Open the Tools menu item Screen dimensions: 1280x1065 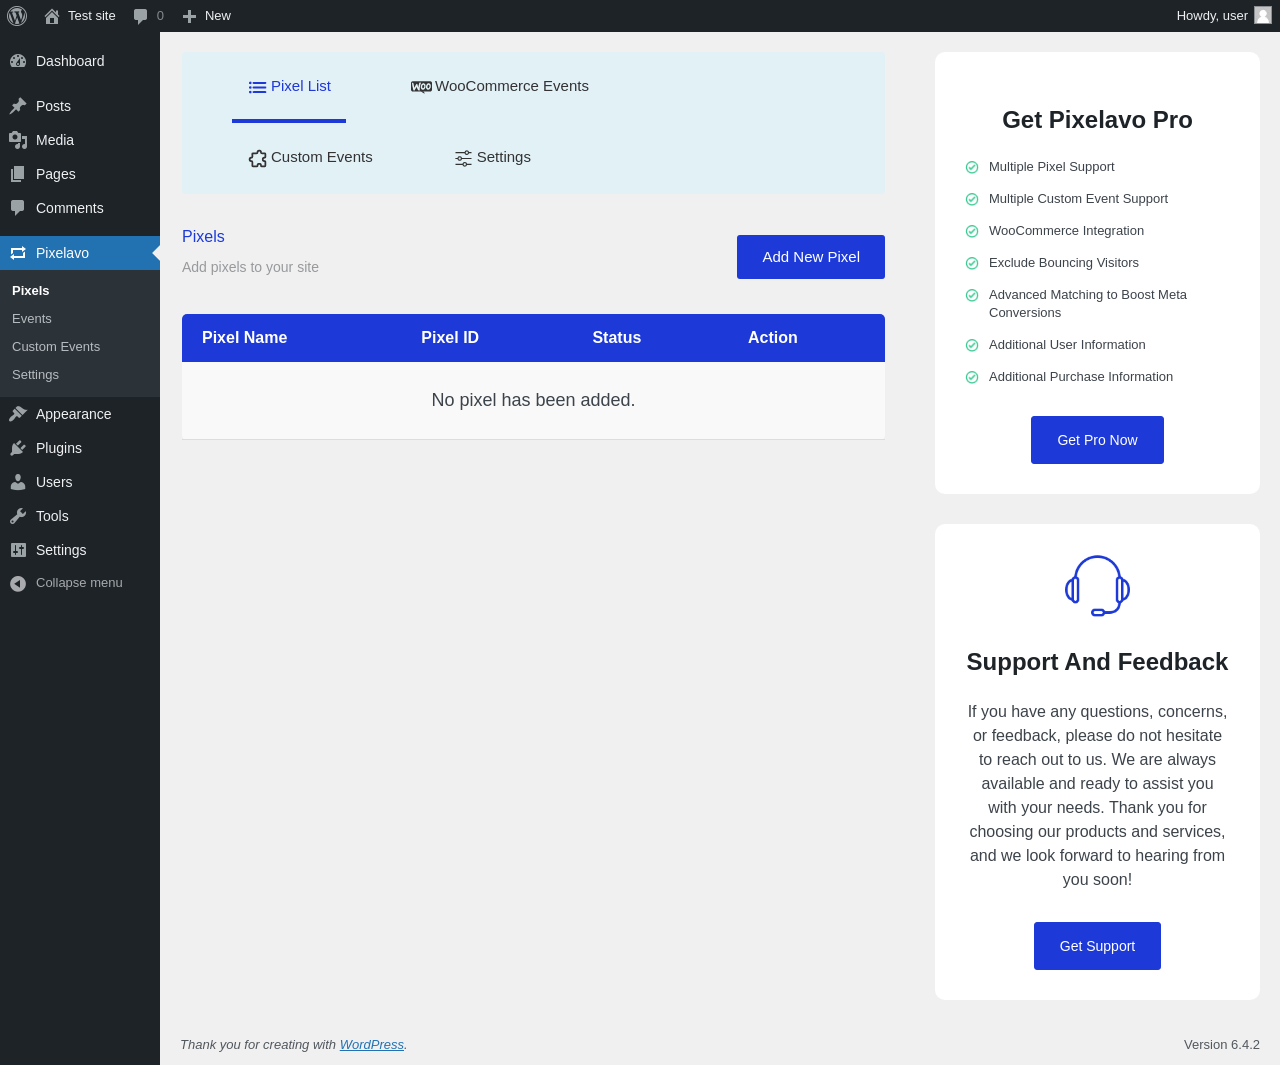pyautogui.click(x=80, y=516)
